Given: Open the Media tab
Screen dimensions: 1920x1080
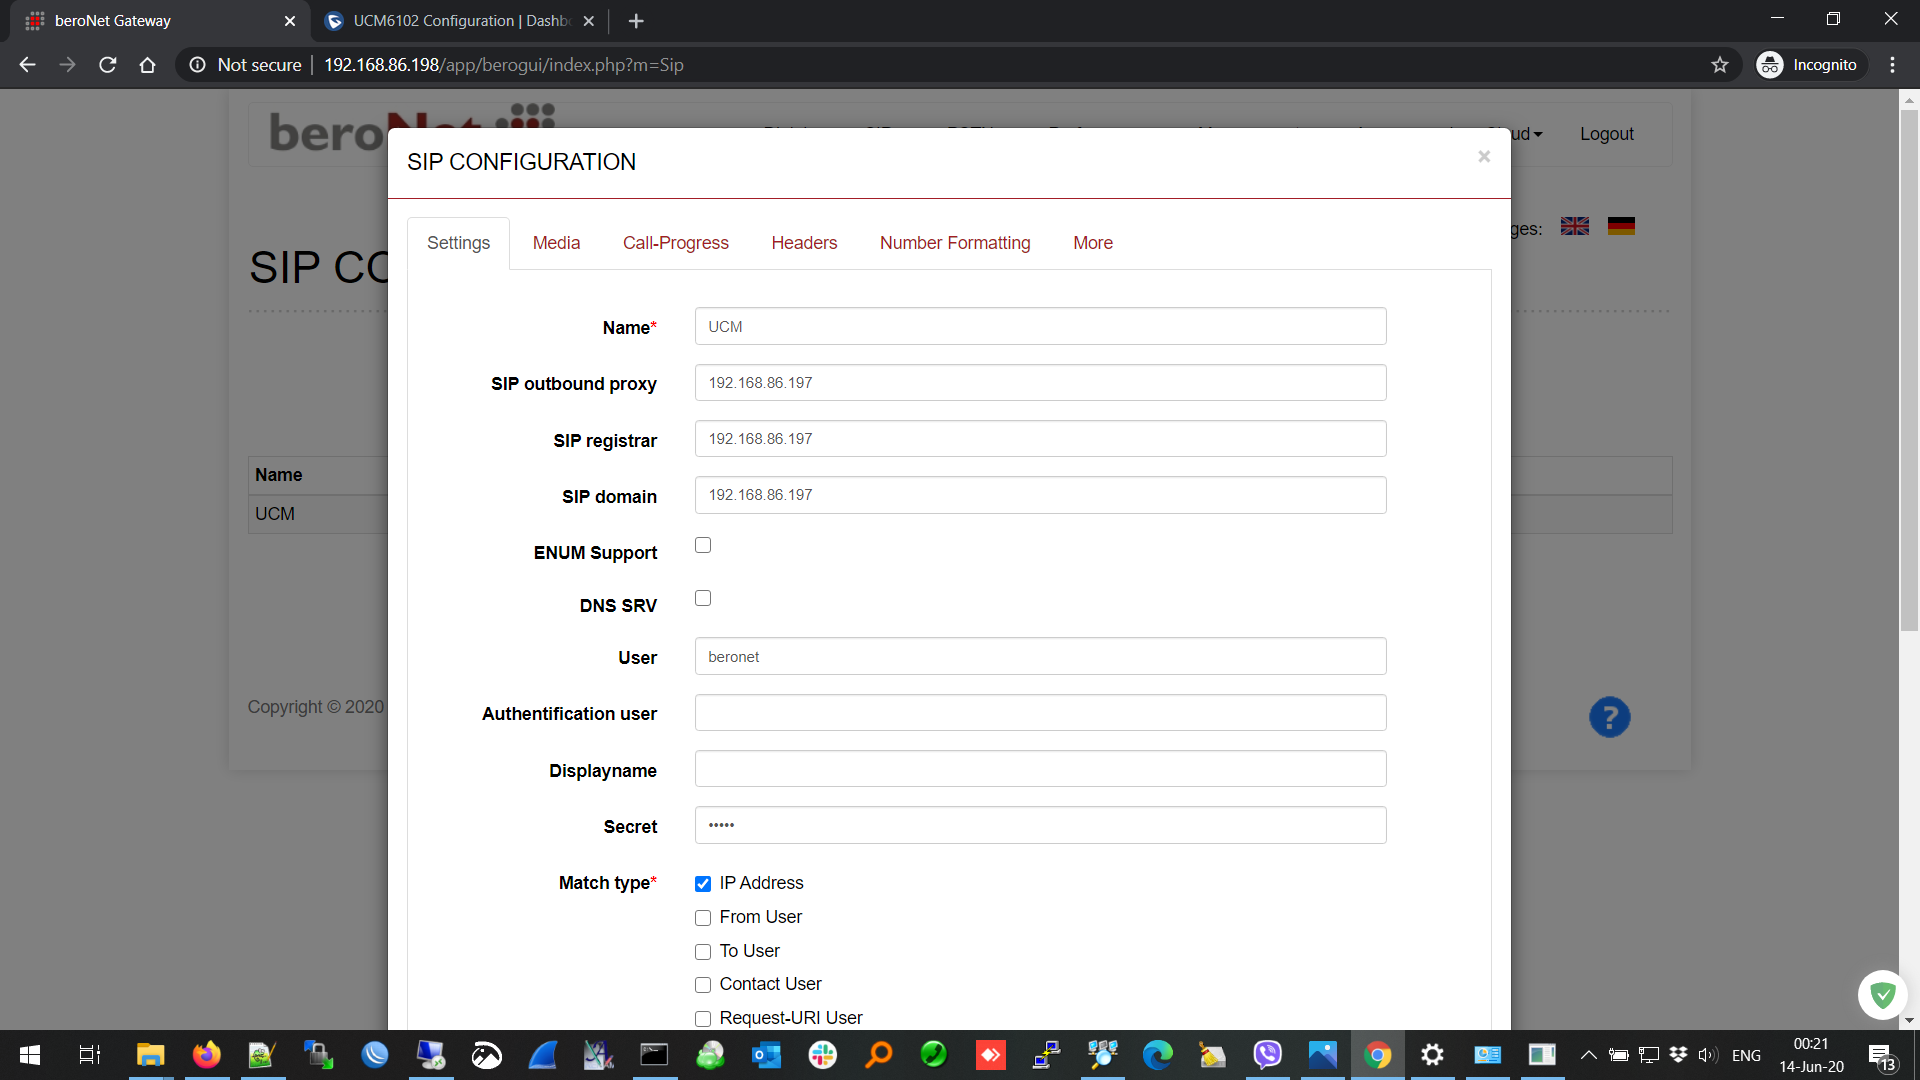Looking at the screenshot, I should click(556, 243).
